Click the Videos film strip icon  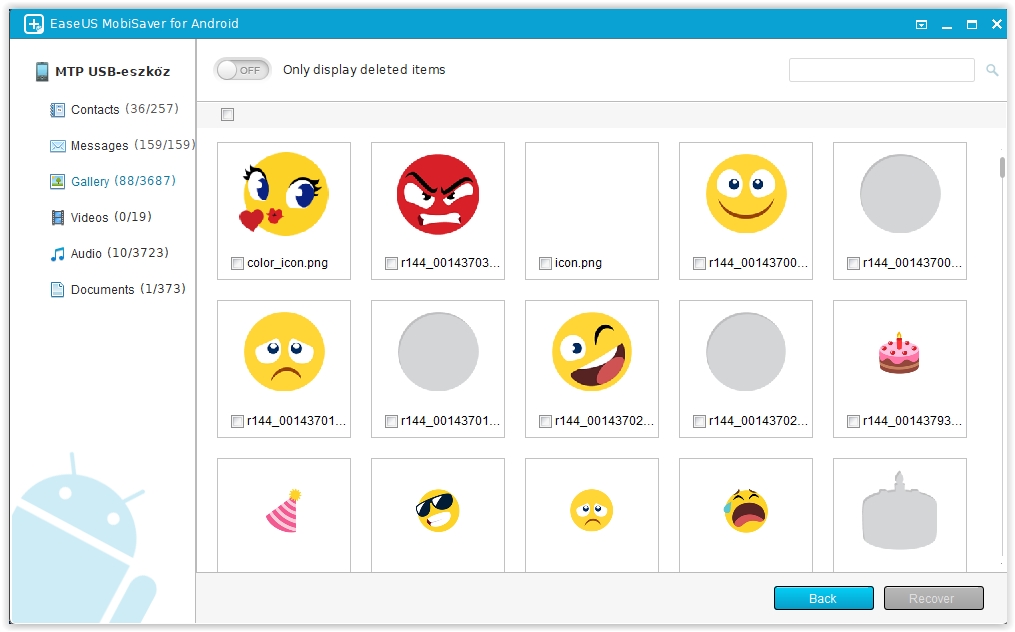pos(58,218)
